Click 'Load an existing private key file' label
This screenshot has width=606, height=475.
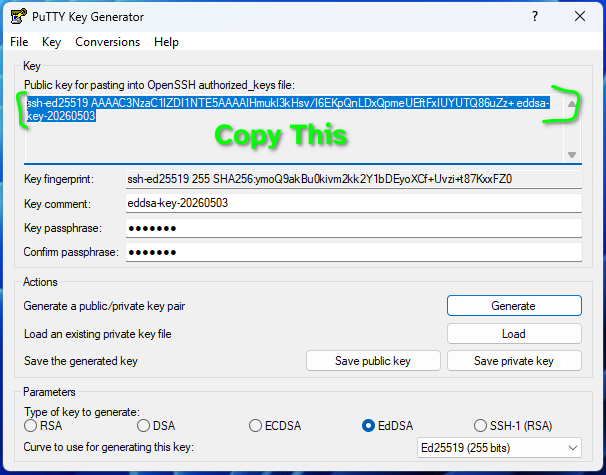pyautogui.click(x=97, y=334)
